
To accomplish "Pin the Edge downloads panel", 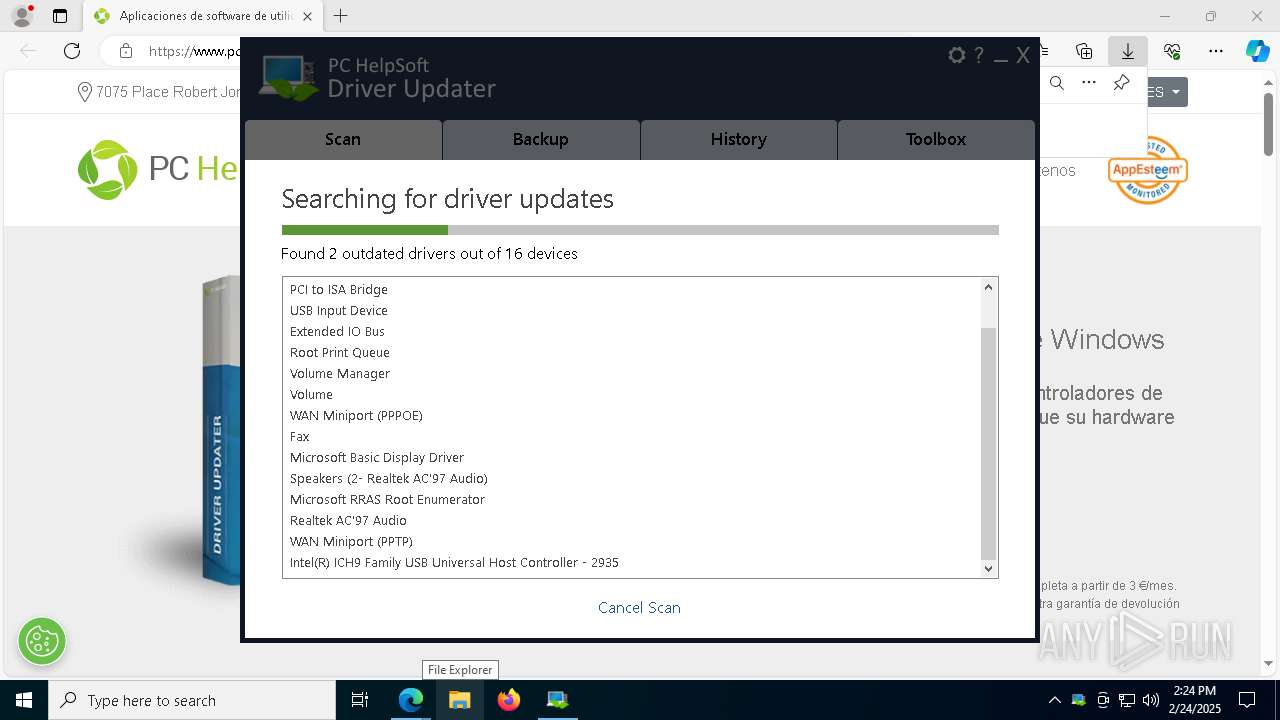I will coord(1121,83).
